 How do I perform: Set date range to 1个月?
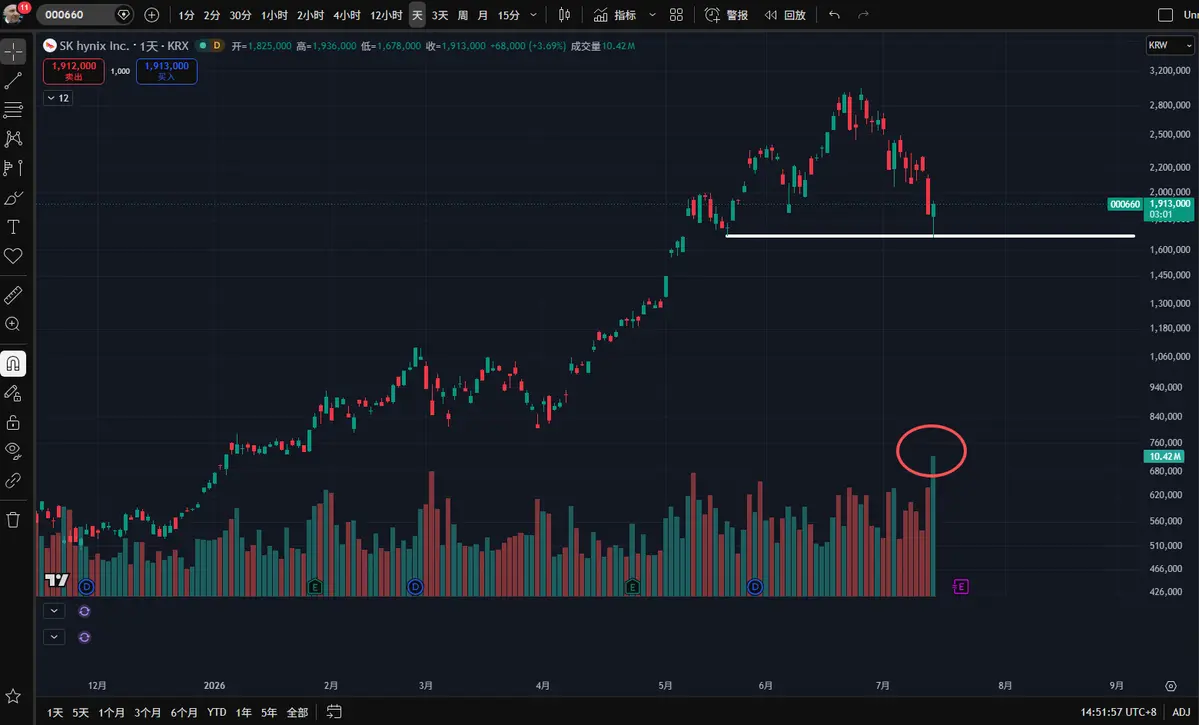tap(112, 712)
